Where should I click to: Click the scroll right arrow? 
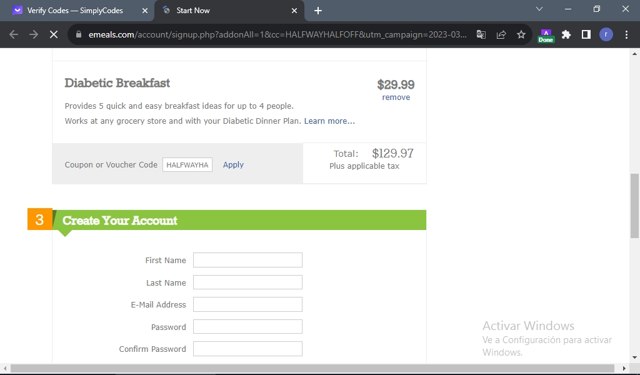click(624, 368)
